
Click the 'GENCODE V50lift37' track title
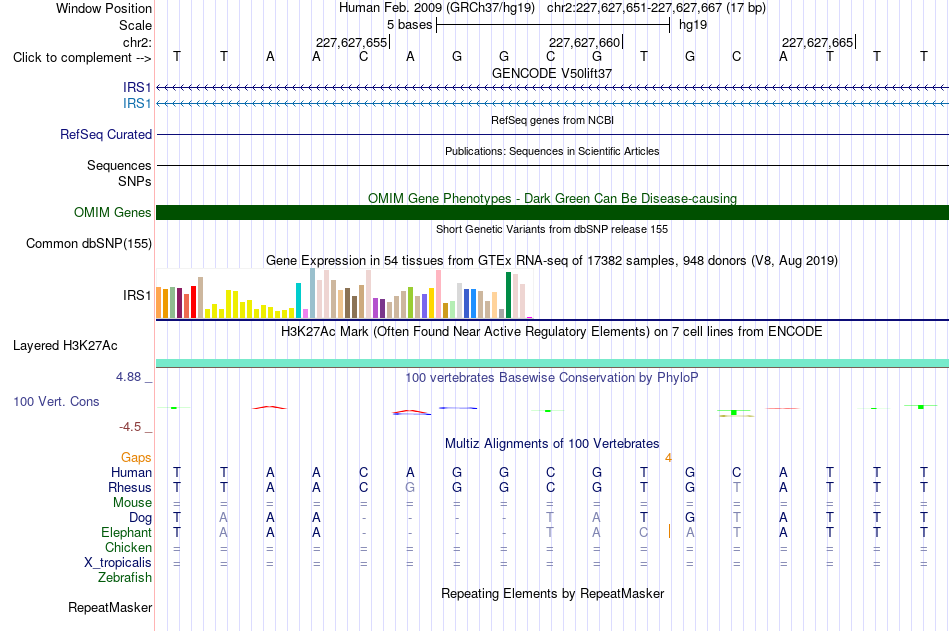[x=552, y=73]
